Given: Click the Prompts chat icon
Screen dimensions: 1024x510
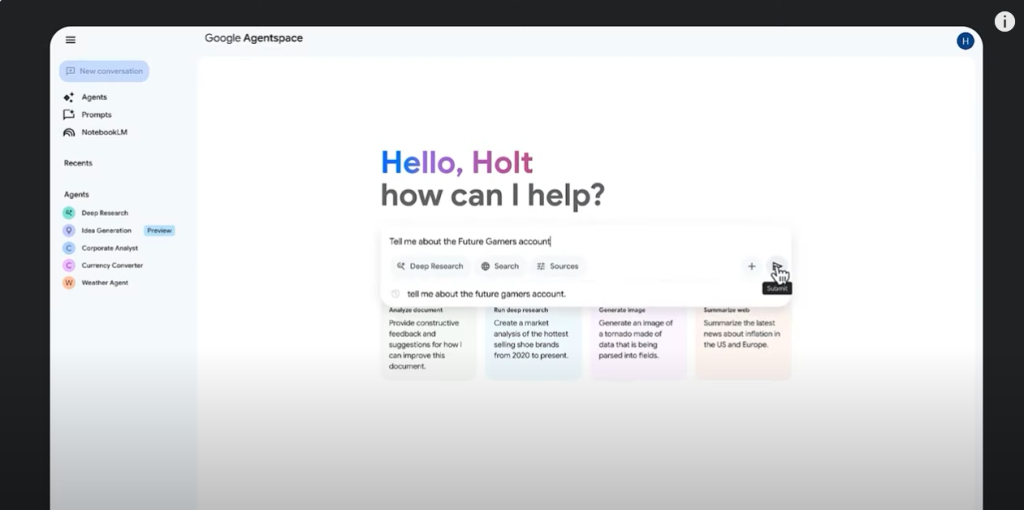Looking at the screenshot, I should coord(69,115).
